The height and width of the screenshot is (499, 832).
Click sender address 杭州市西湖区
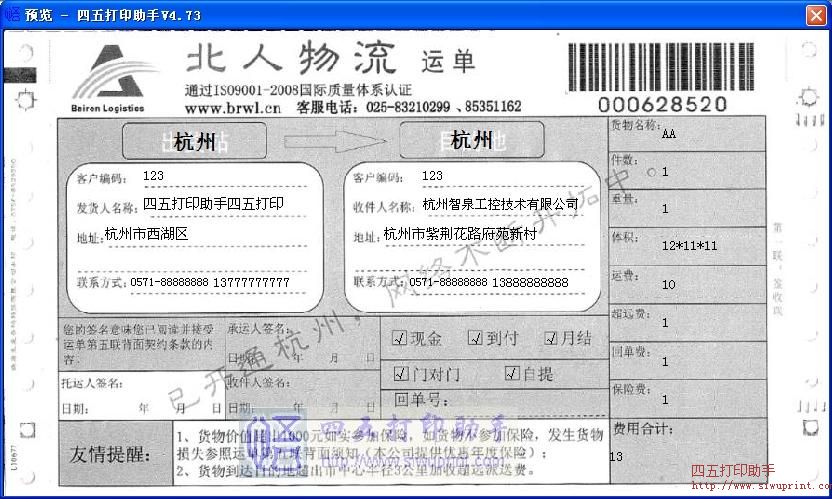coord(146,234)
